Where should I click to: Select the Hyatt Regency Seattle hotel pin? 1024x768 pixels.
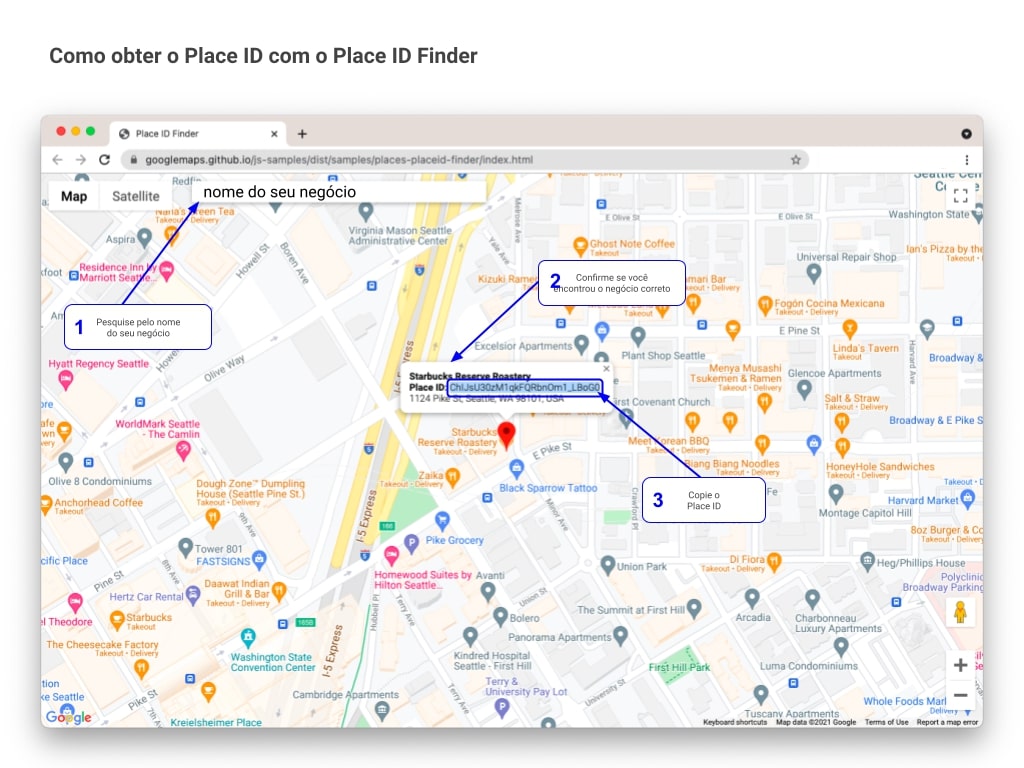tap(65, 379)
